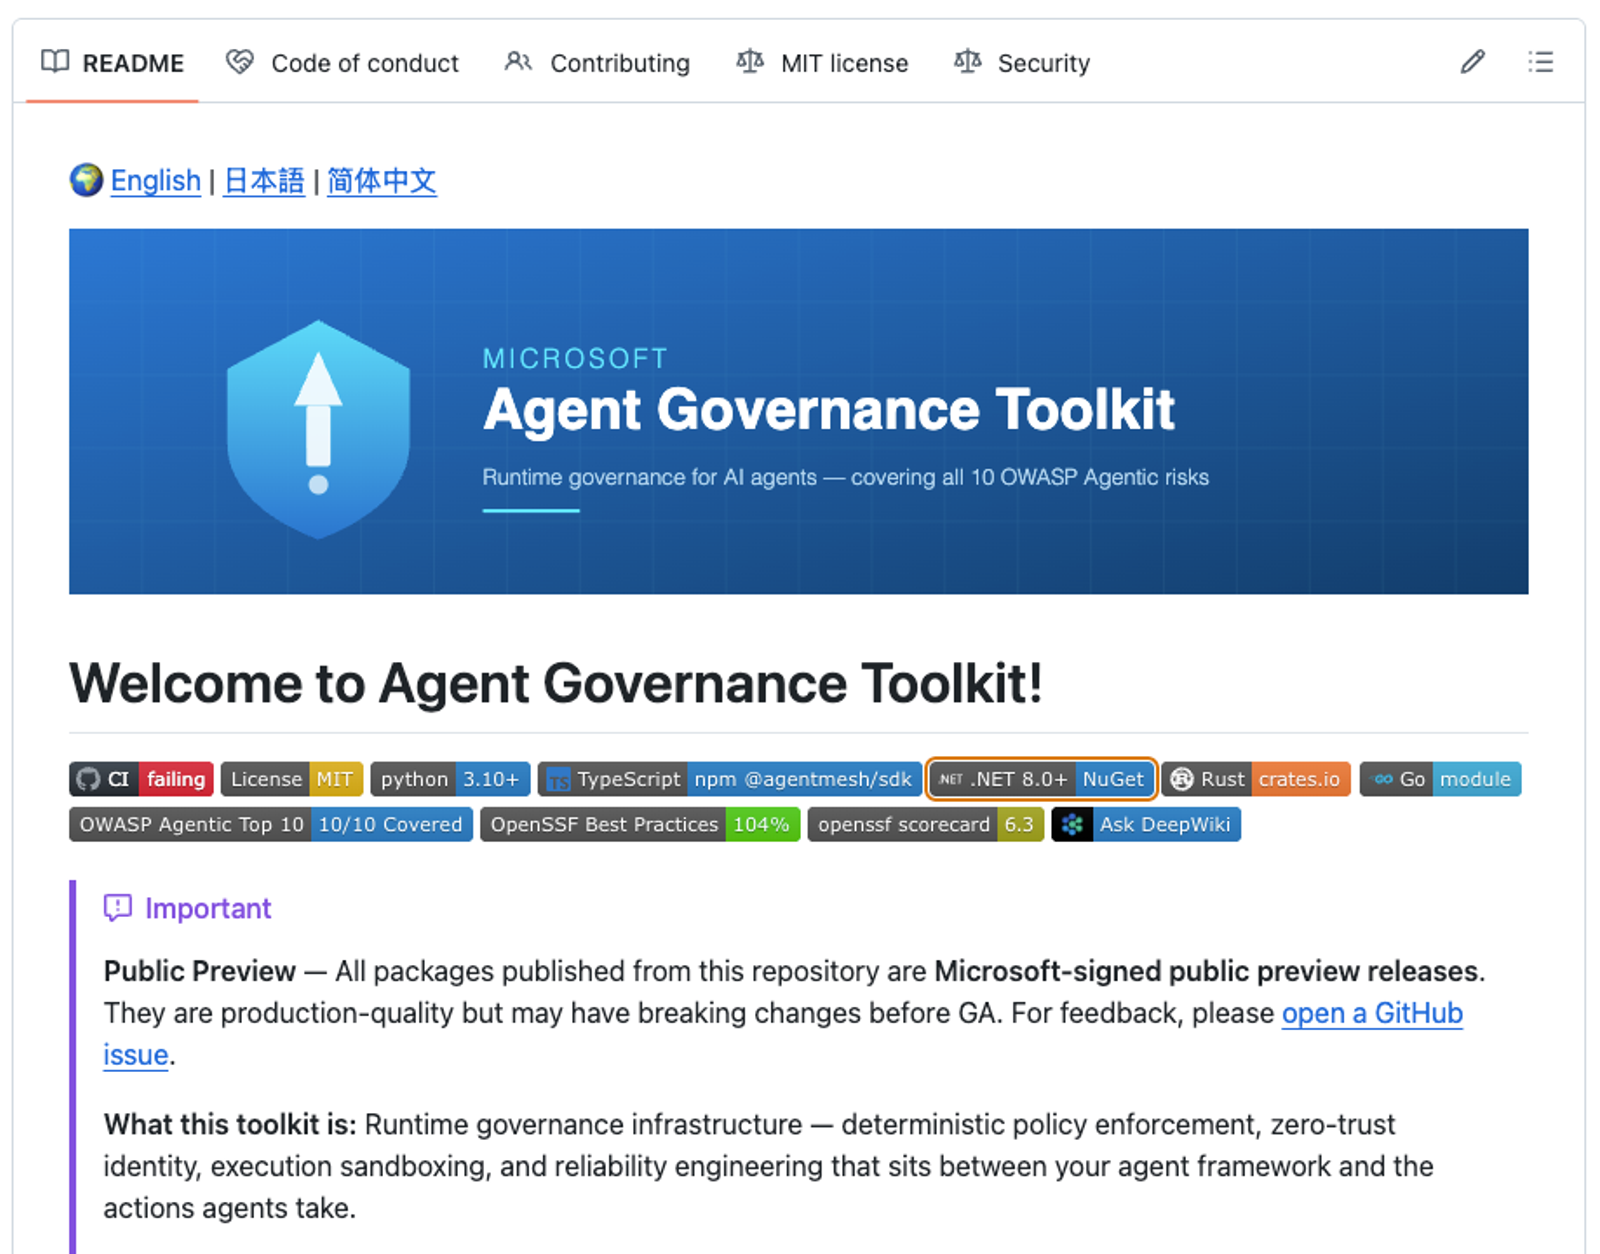The width and height of the screenshot is (1600, 1254).
Task: Click the OpenSSF Best Practices 104% badge
Action: (640, 824)
